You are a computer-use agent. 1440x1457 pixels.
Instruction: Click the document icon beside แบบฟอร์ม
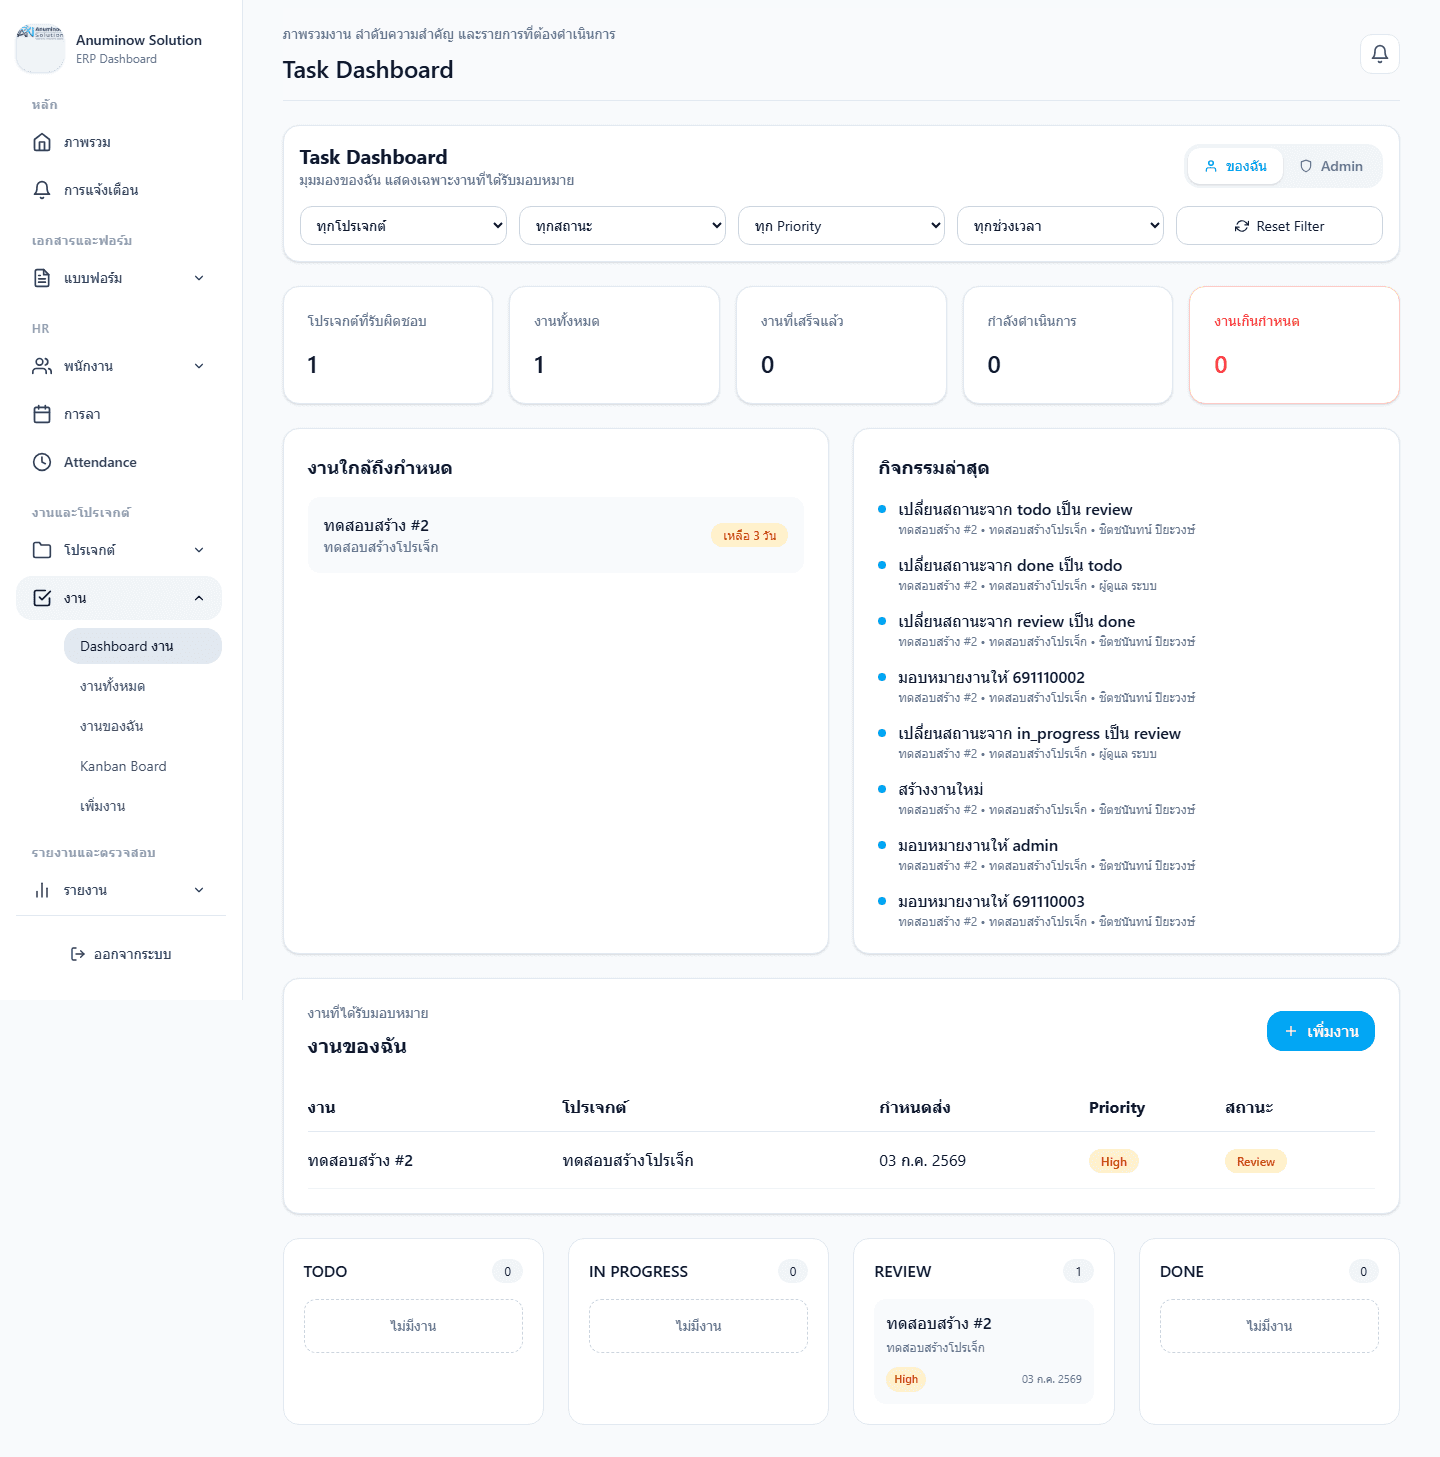click(x=42, y=278)
